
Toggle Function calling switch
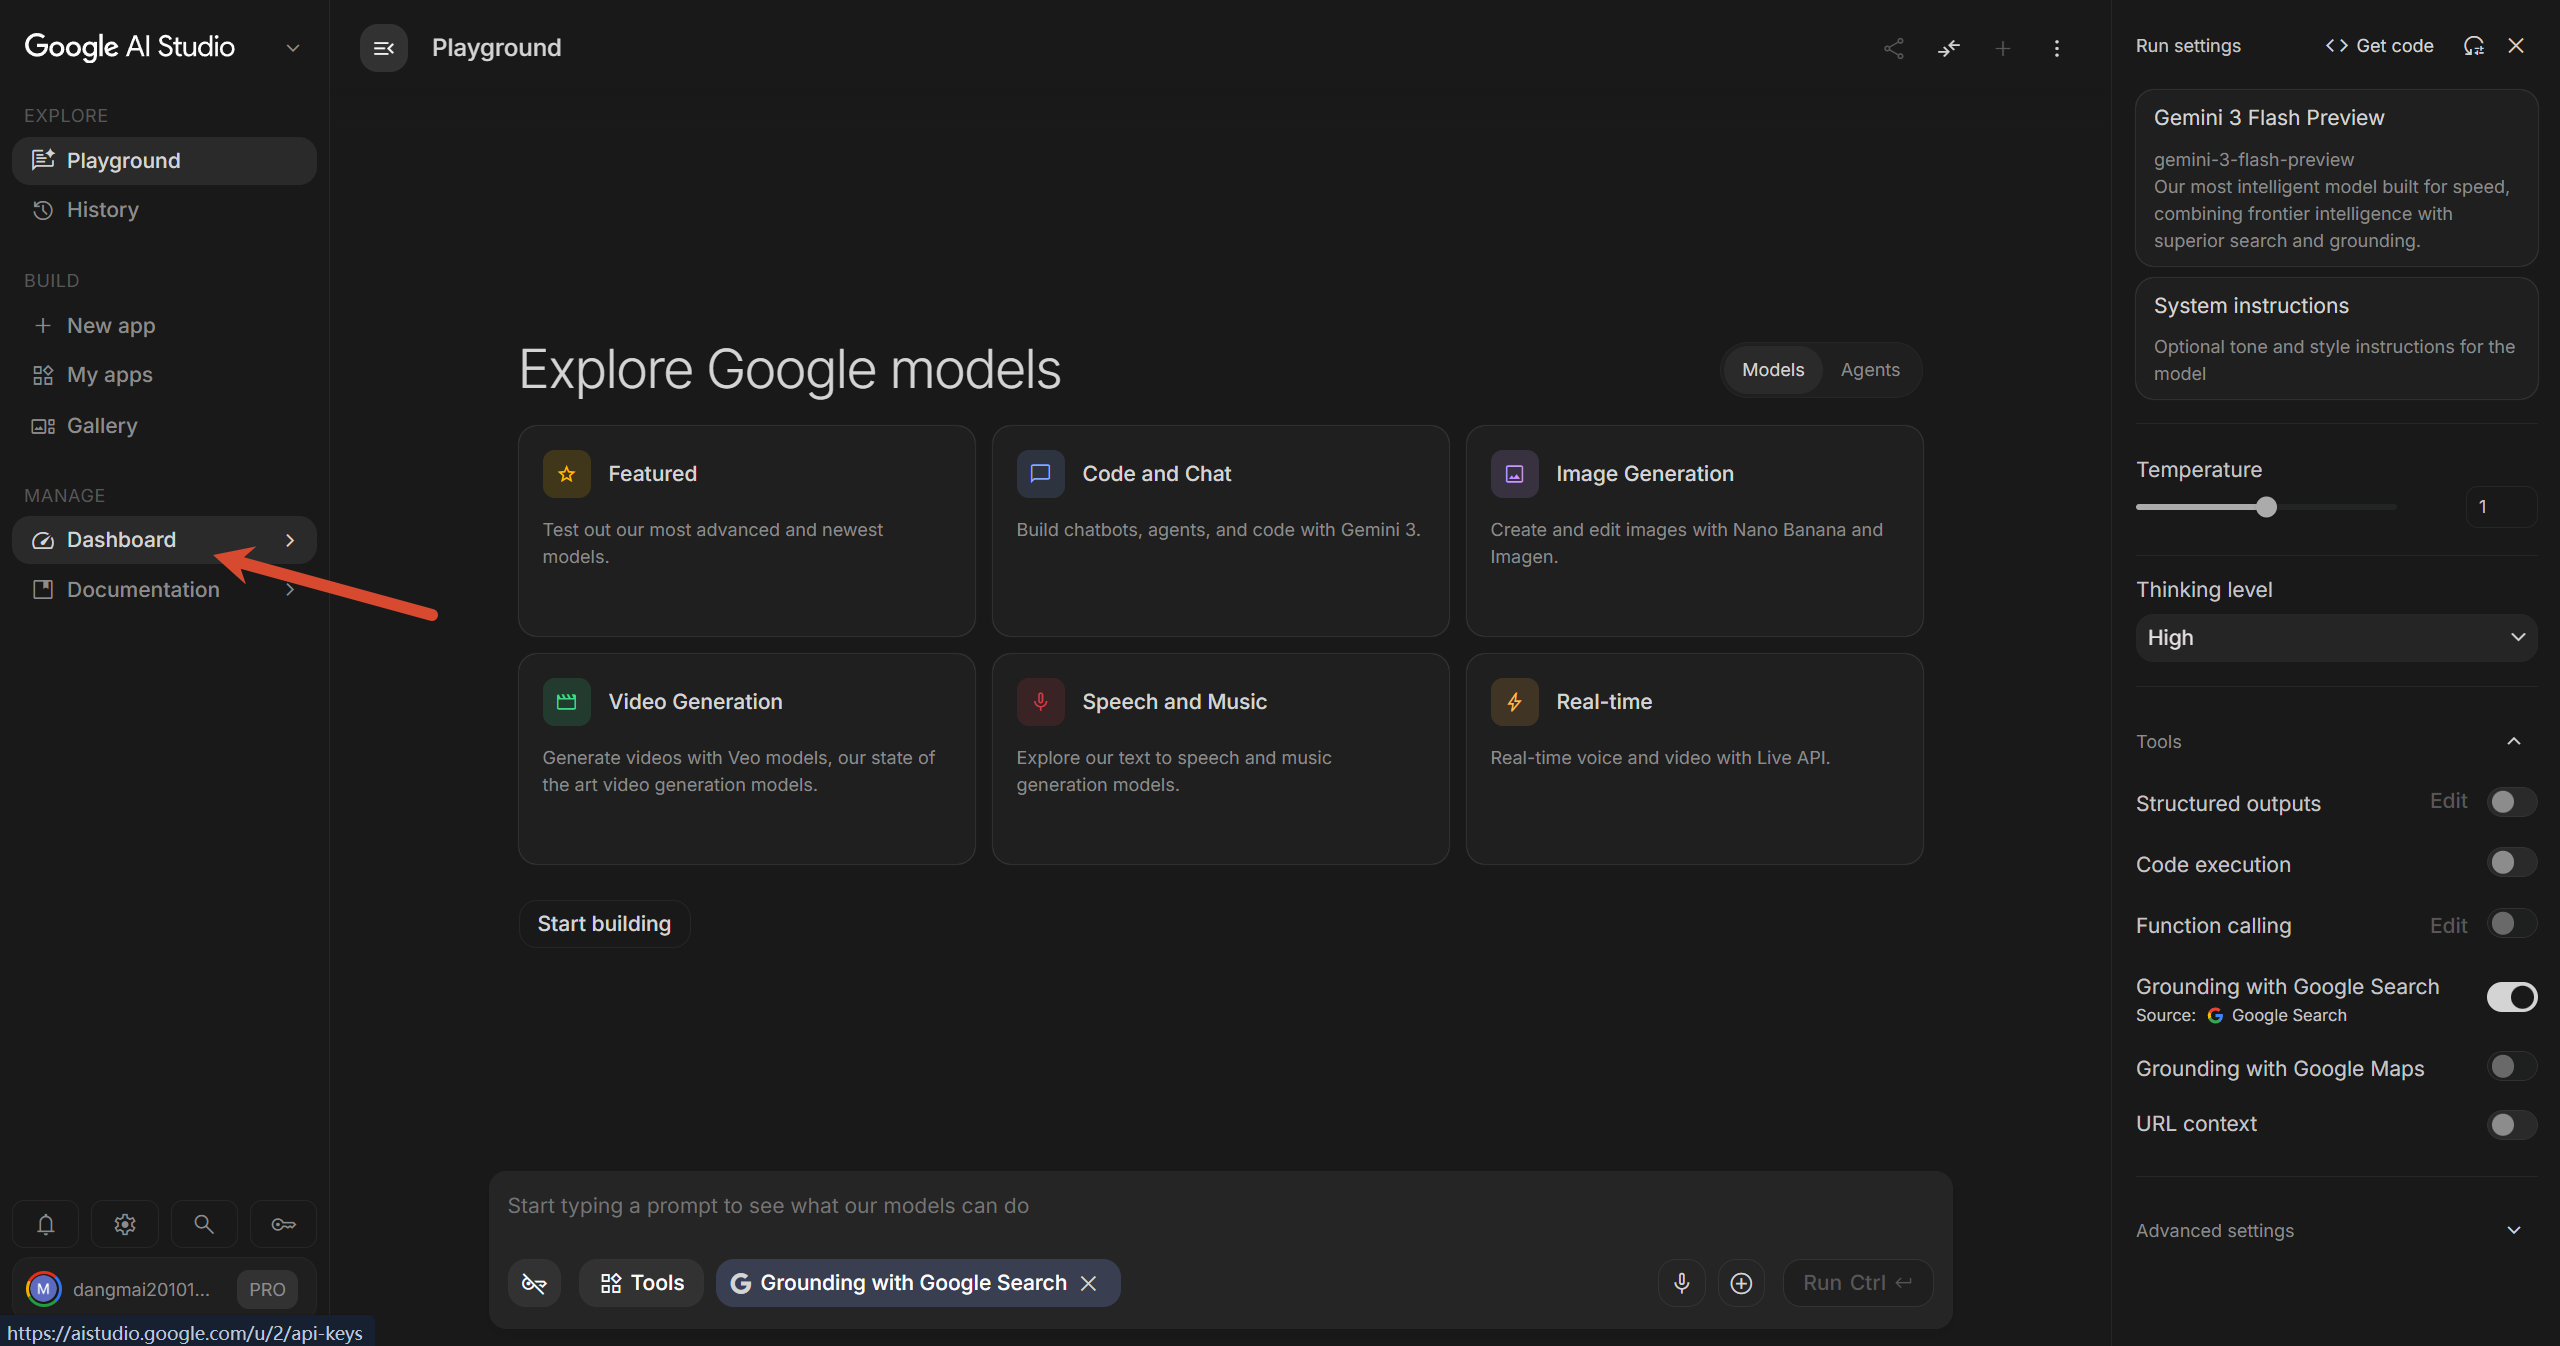tap(2512, 924)
